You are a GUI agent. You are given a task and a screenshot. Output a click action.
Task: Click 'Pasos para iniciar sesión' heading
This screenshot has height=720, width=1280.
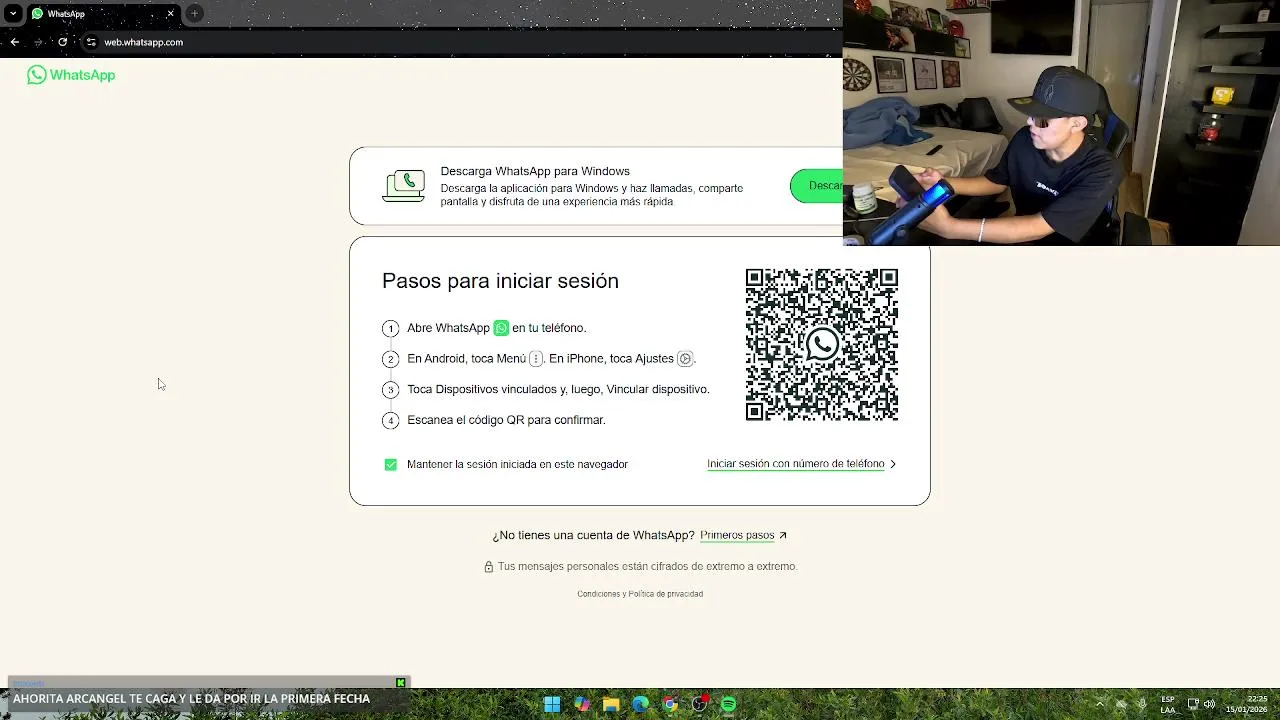point(500,281)
